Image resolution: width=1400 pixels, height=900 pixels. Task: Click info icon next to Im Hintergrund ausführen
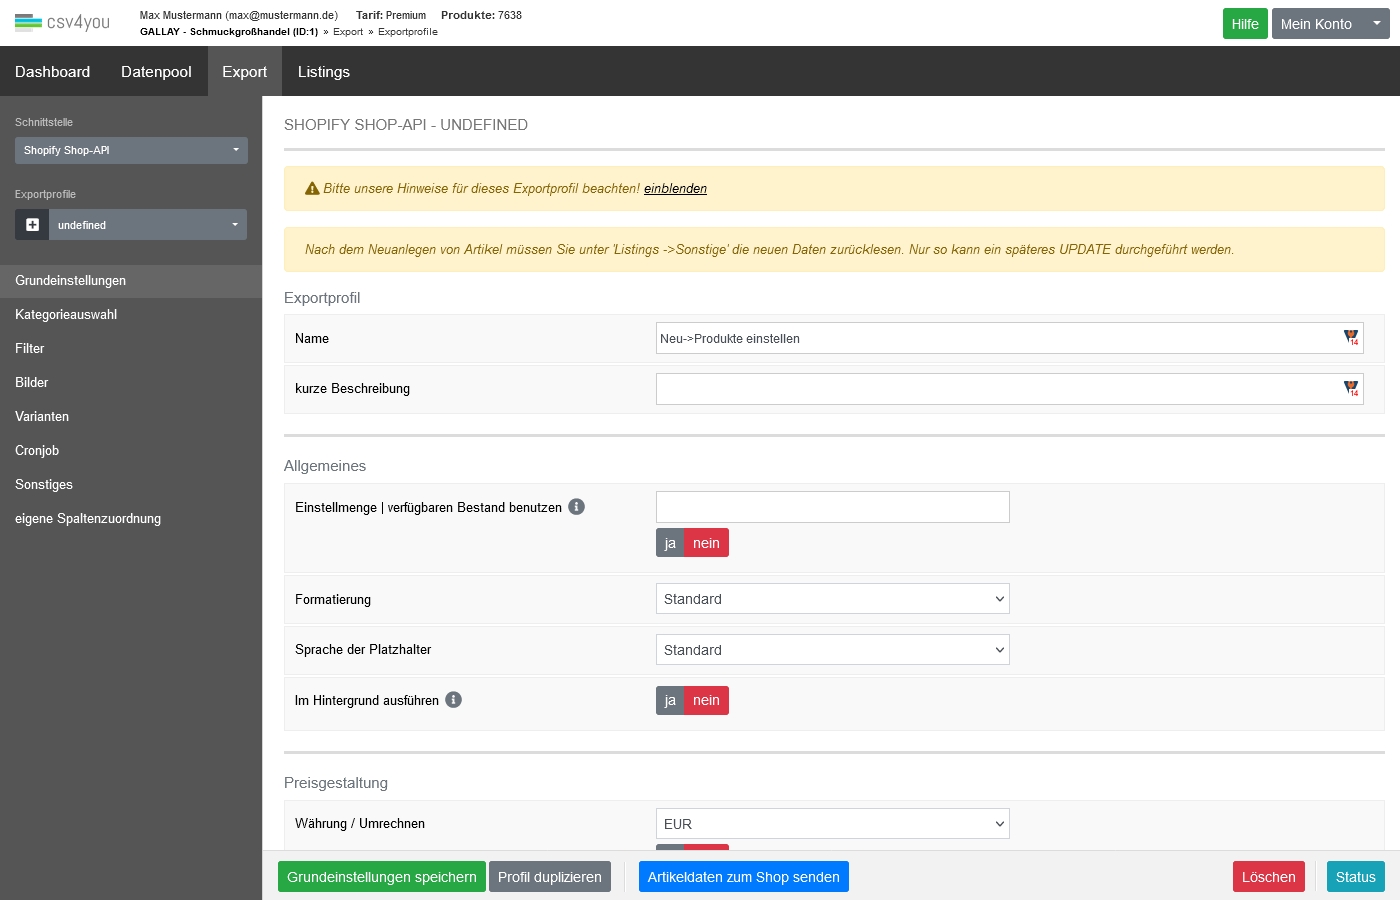point(453,700)
